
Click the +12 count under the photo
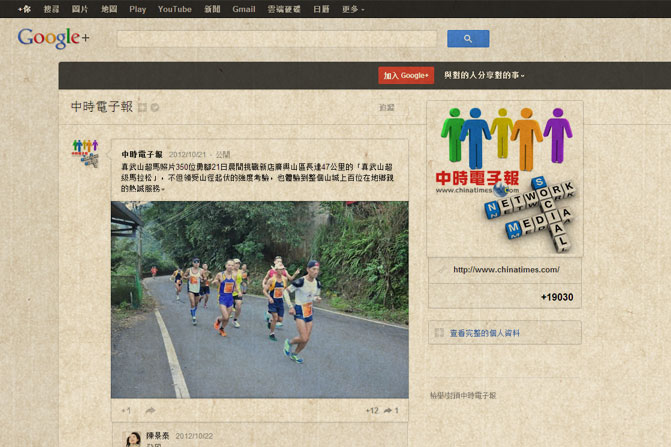[372, 411]
